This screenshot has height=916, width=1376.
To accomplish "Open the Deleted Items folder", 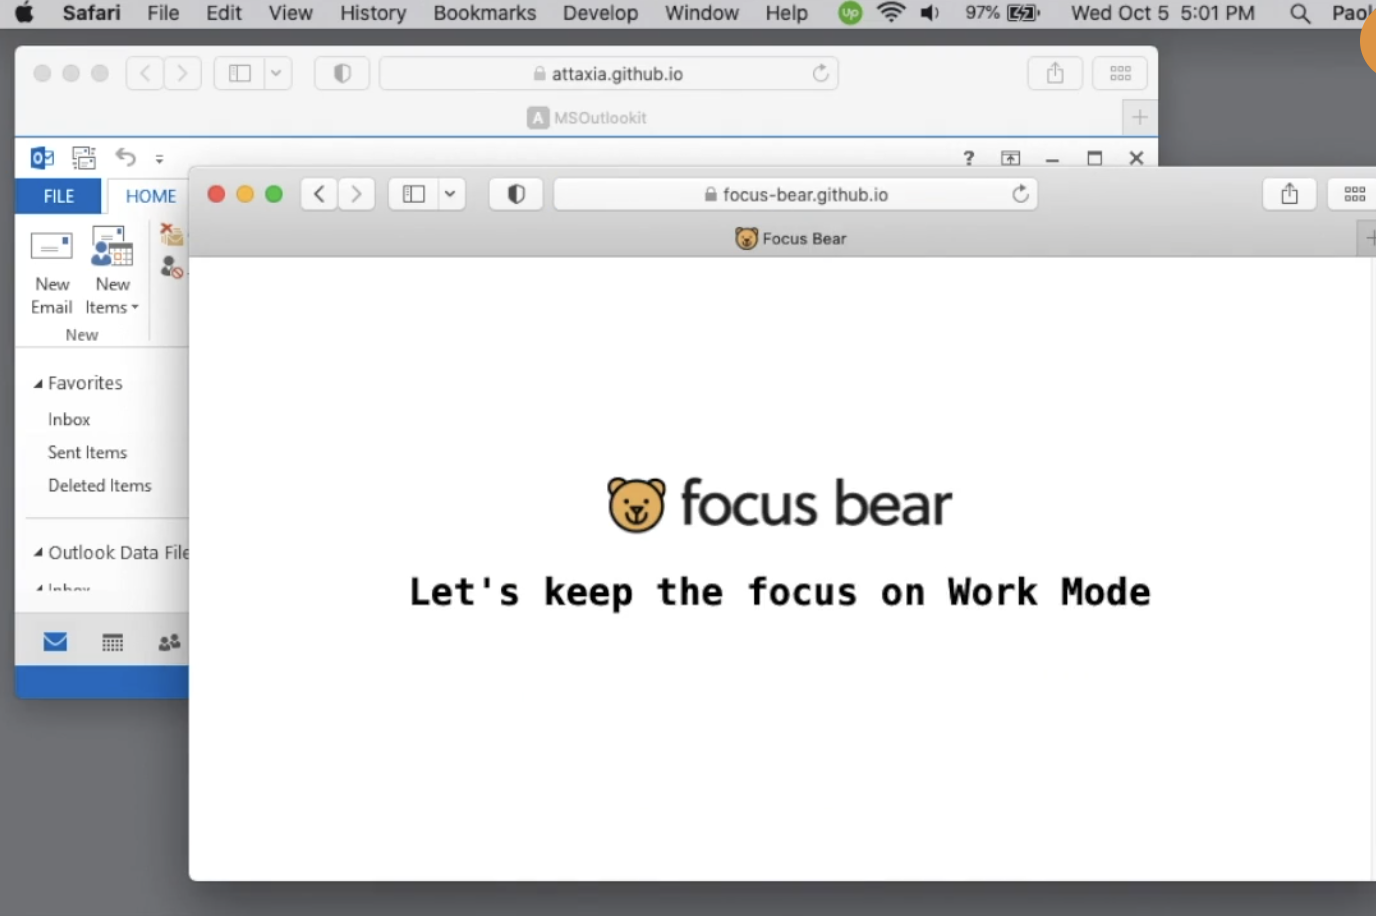I will click(x=99, y=485).
